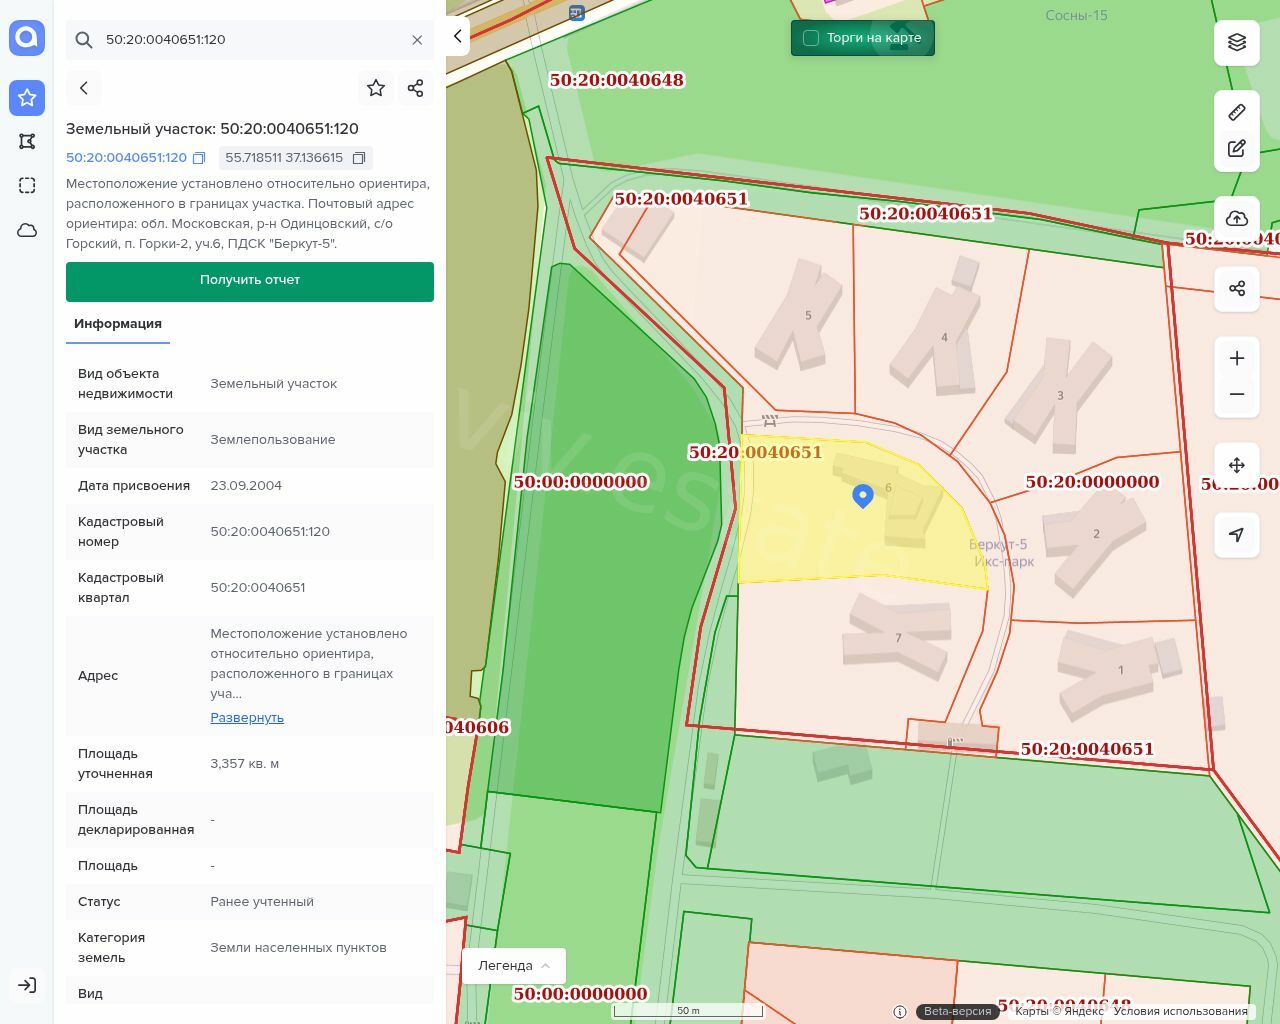
Task: Collapse the side panel with chevron
Action: [458, 37]
